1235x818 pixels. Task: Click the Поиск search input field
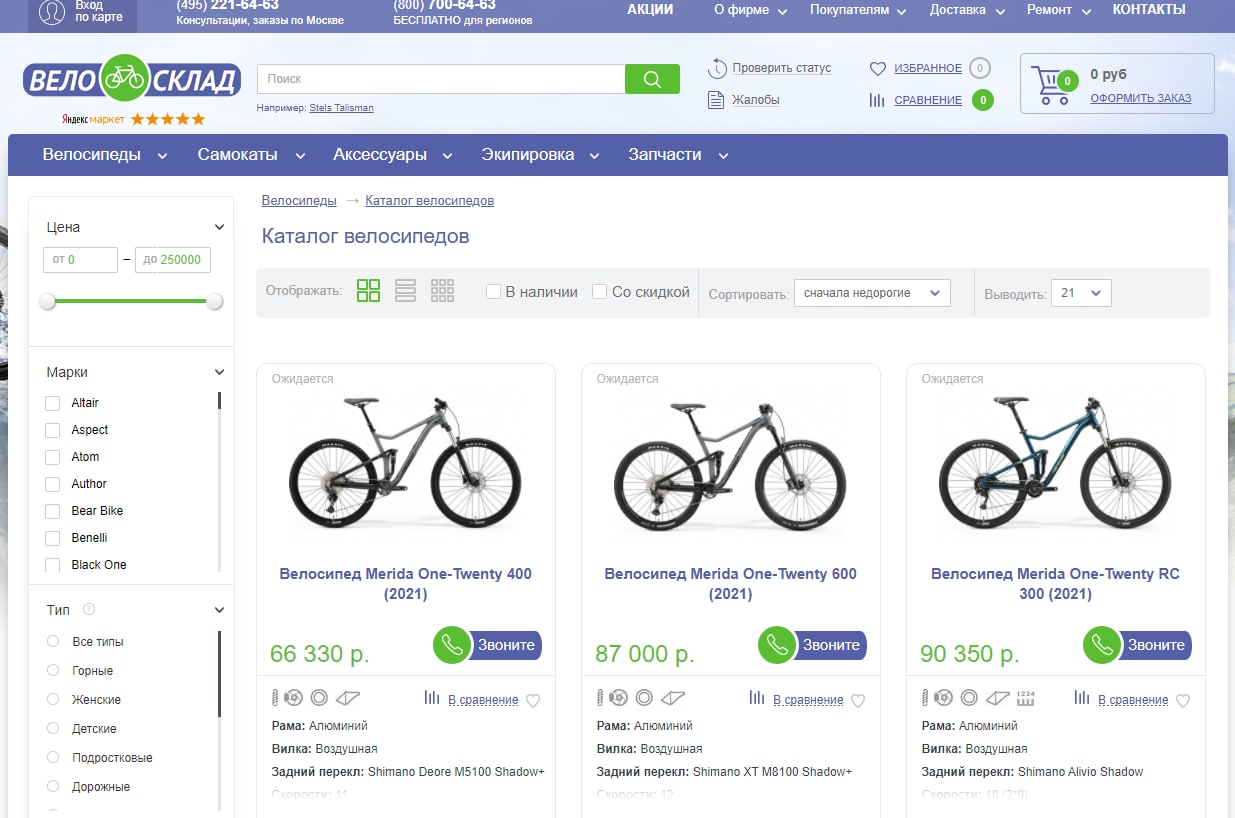441,79
